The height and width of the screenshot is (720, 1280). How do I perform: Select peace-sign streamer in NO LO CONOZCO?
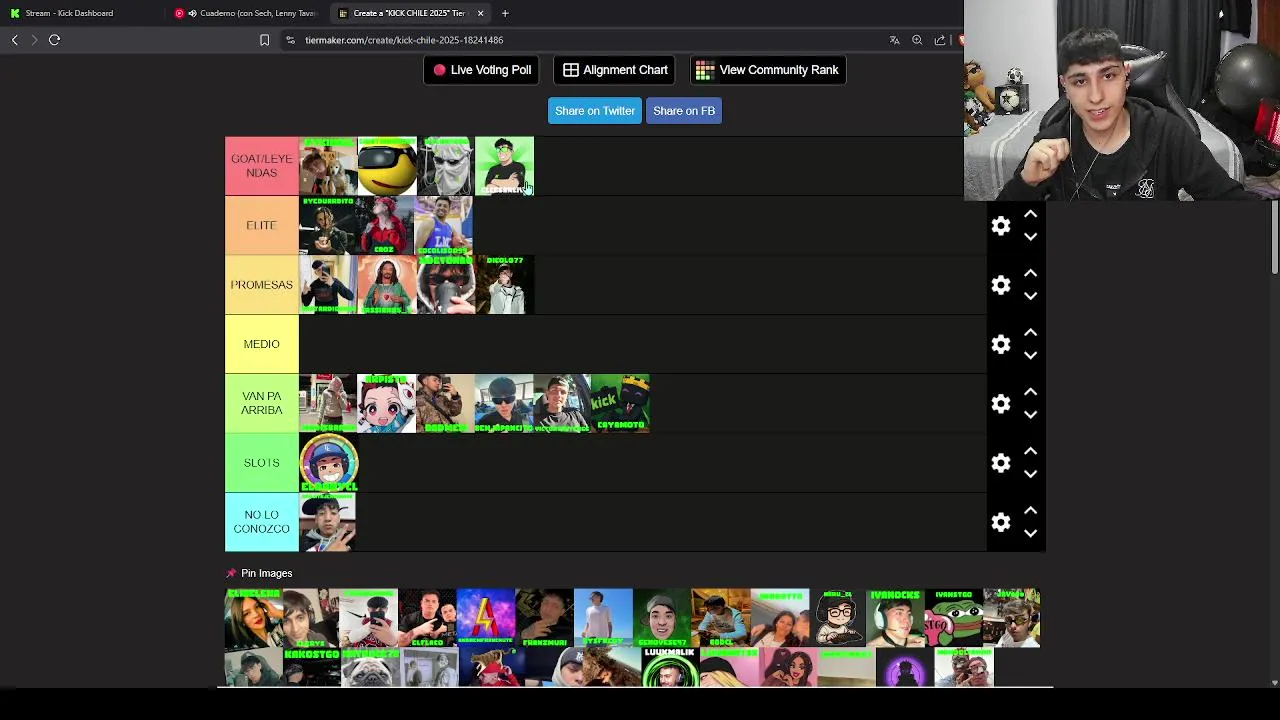(x=328, y=522)
